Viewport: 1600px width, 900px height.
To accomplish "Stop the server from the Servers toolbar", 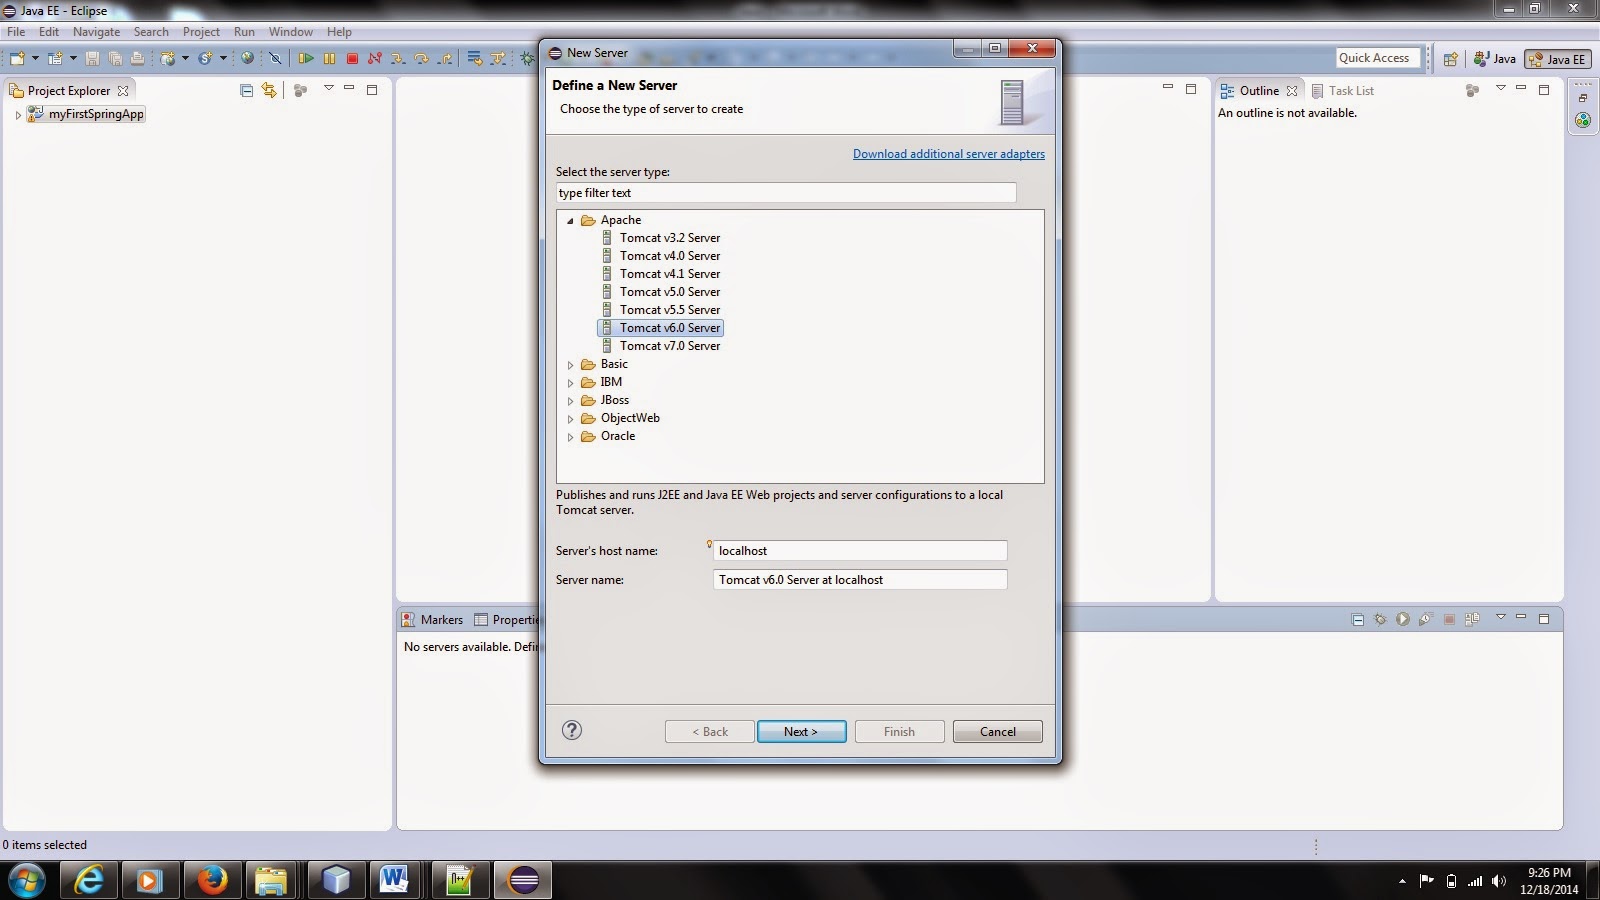I will pyautogui.click(x=1448, y=619).
